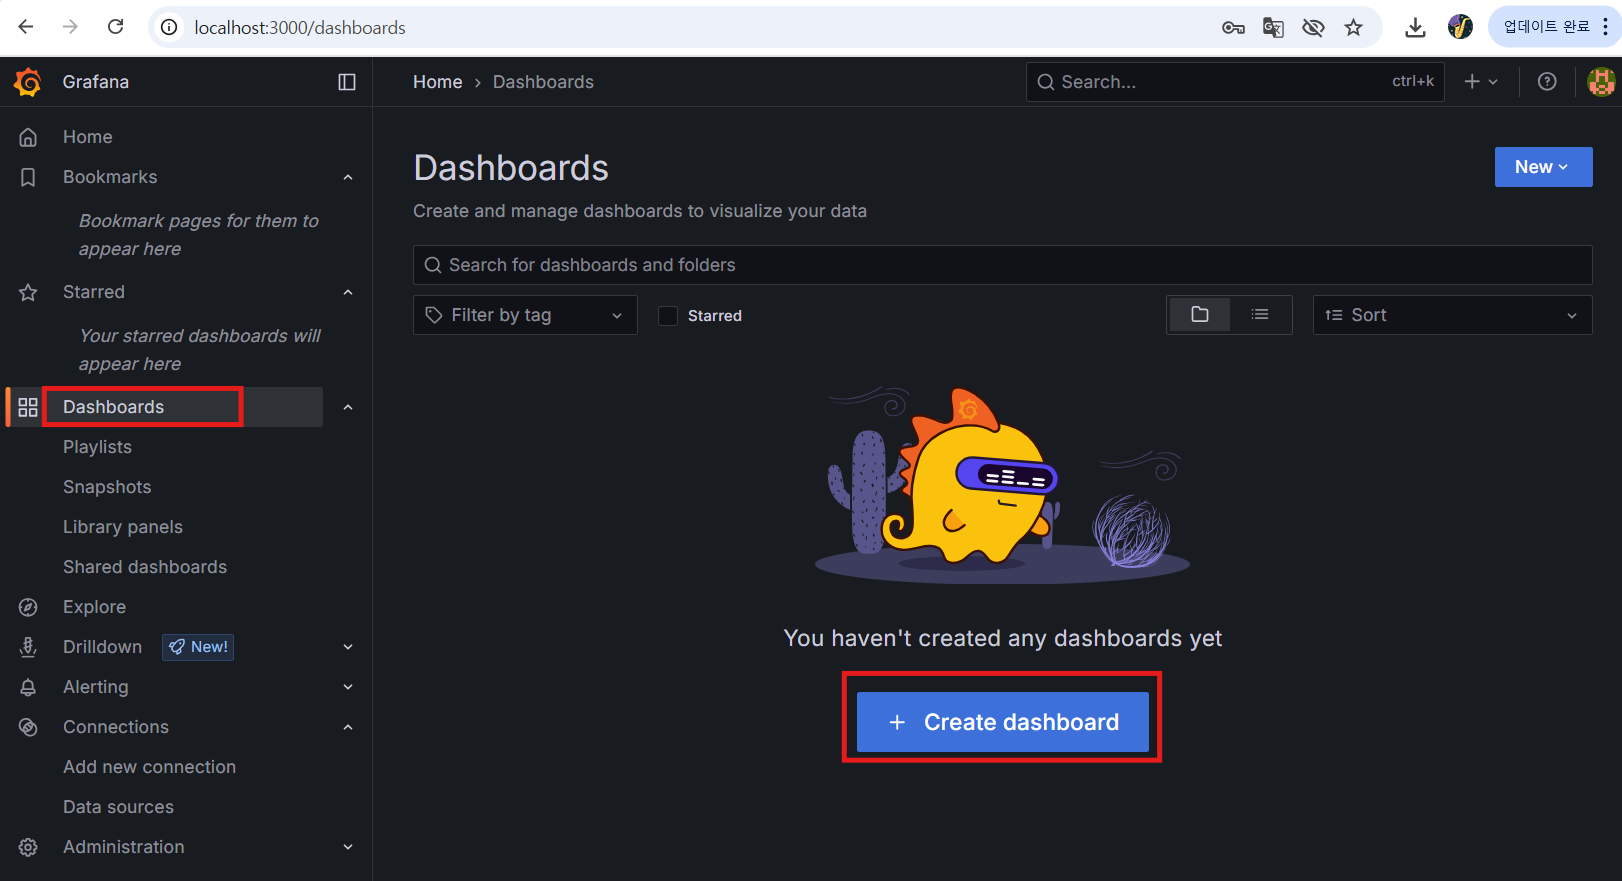Open the plus quick-add menu in top bar
The height and width of the screenshot is (881, 1622).
click(1481, 82)
